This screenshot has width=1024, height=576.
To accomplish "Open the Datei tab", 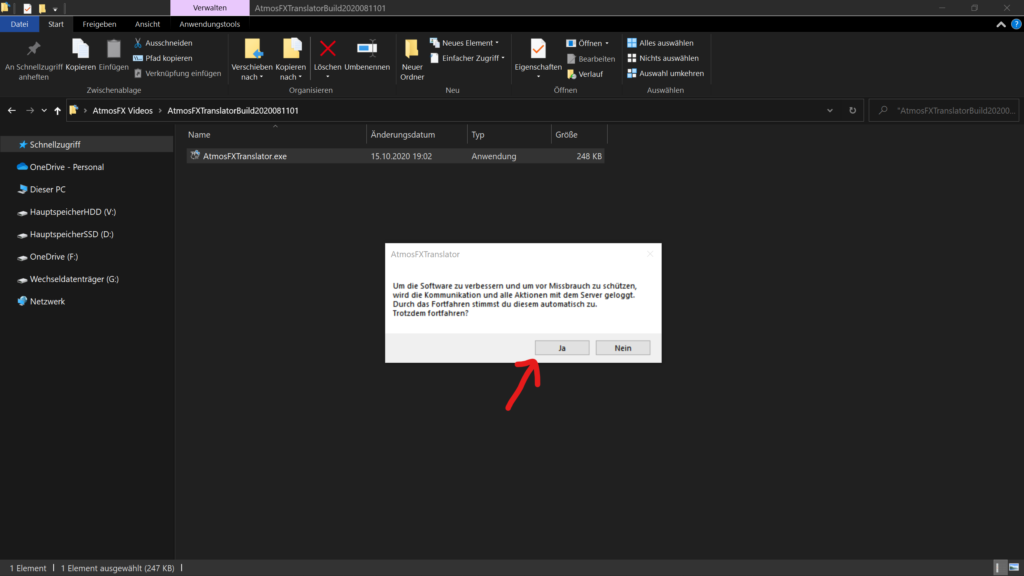I will tap(20, 24).
